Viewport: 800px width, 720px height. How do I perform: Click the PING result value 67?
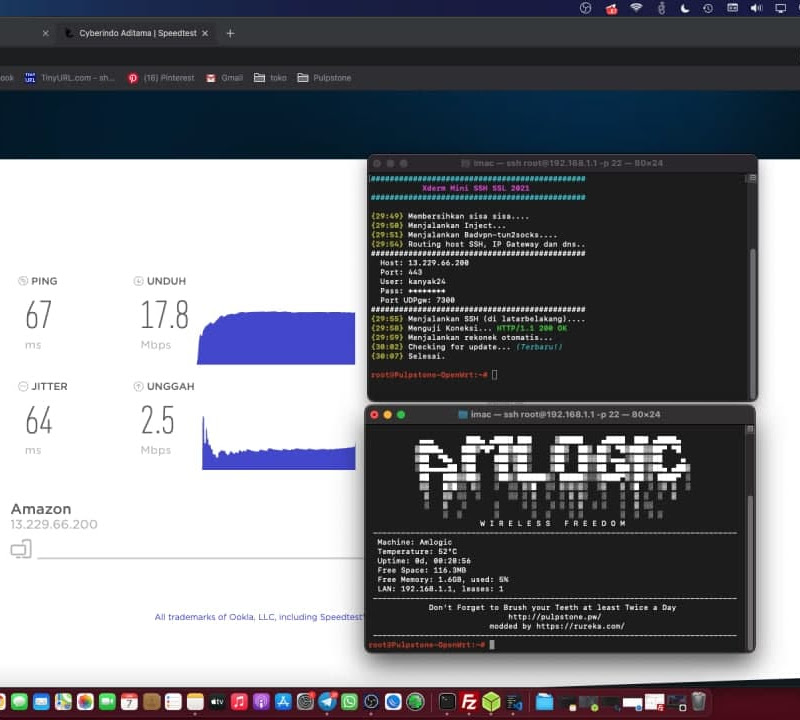[38, 315]
